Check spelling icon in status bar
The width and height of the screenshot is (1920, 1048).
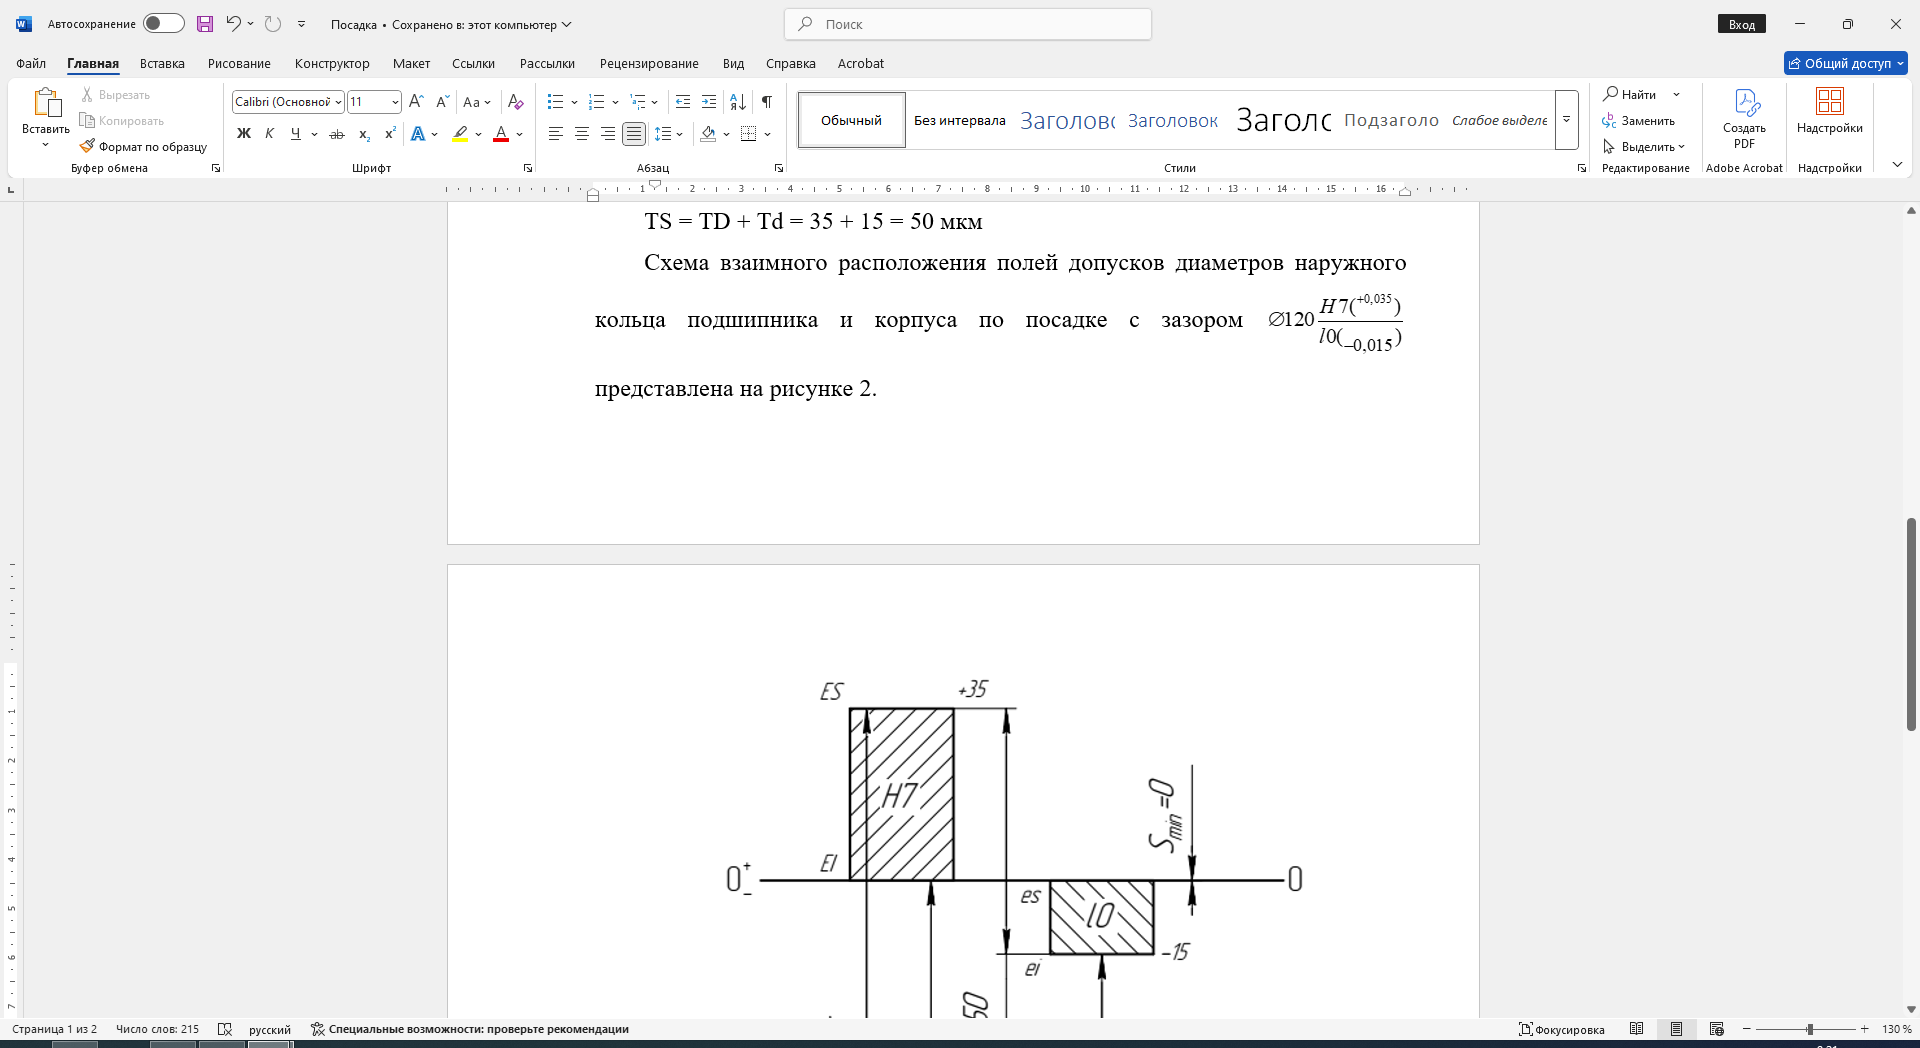pos(225,1029)
